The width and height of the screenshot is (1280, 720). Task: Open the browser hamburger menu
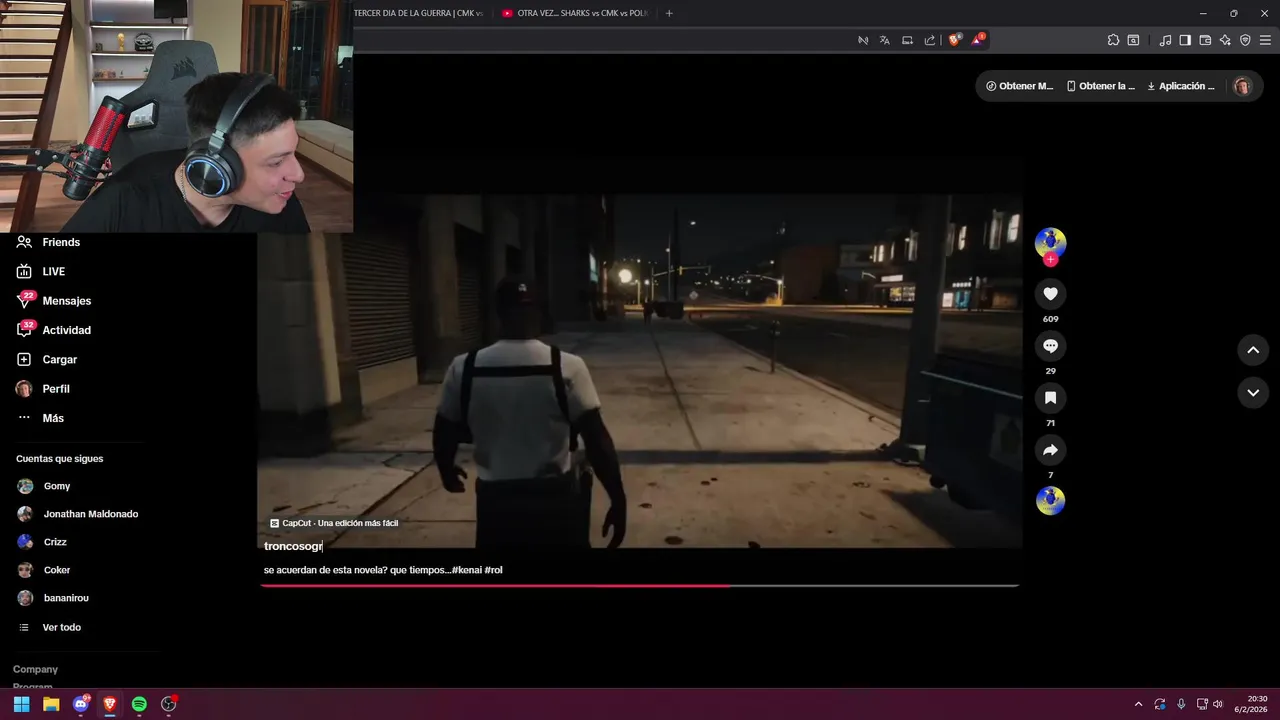point(1266,40)
